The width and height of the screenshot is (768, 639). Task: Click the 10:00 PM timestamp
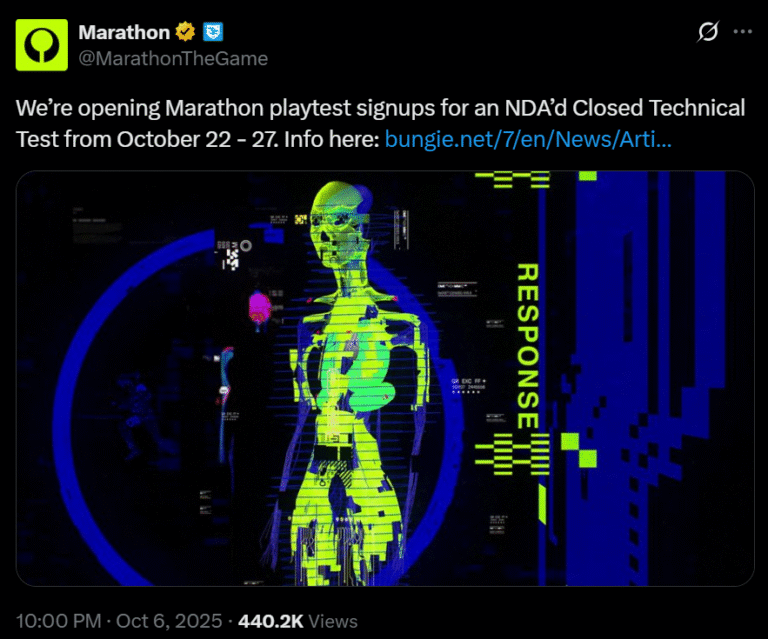pos(58,621)
